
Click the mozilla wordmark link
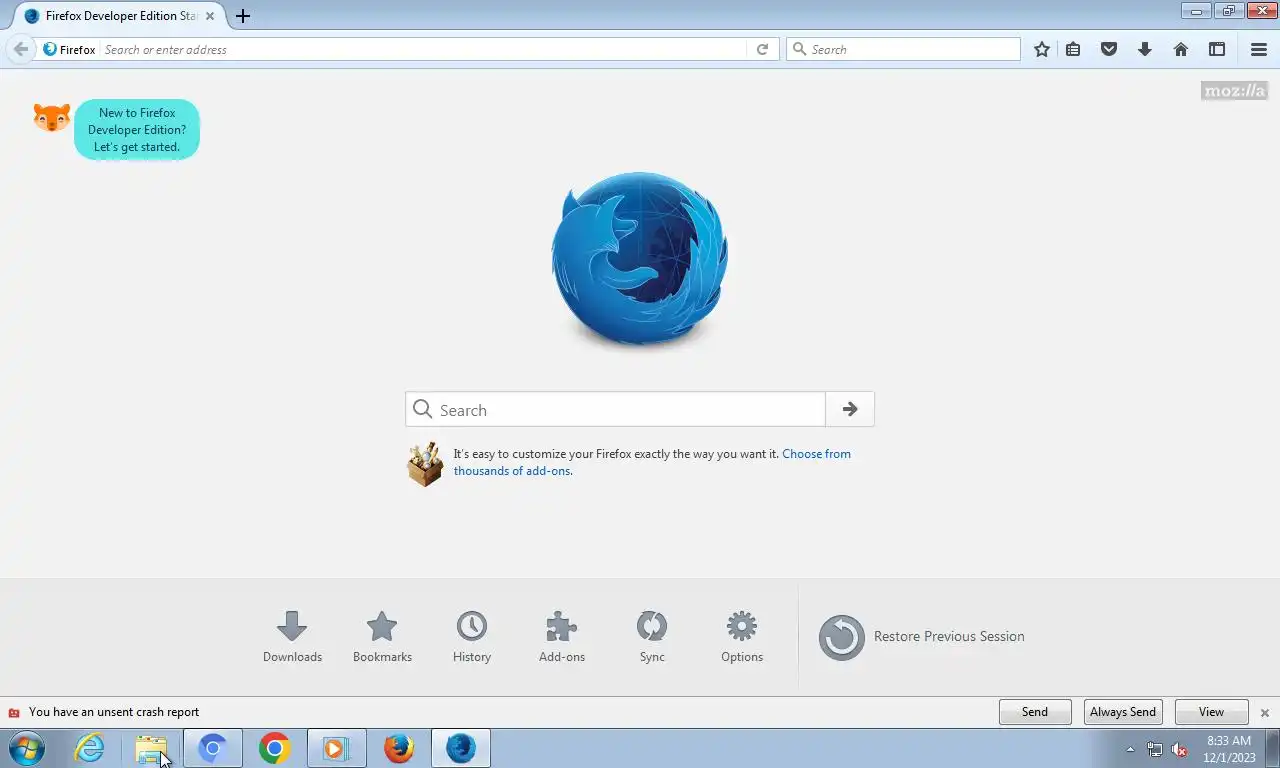click(x=1235, y=90)
